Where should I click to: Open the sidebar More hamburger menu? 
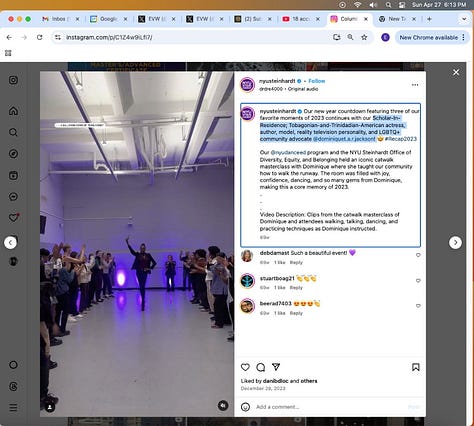pos(13,407)
